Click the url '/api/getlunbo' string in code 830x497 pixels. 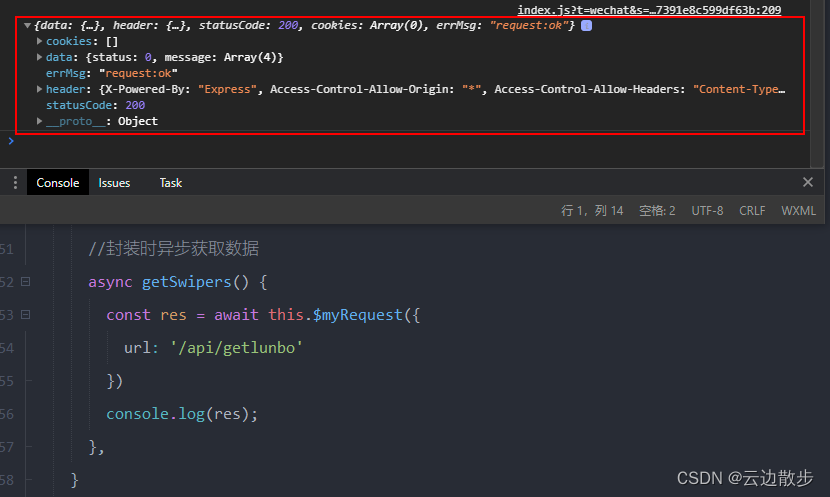236,348
